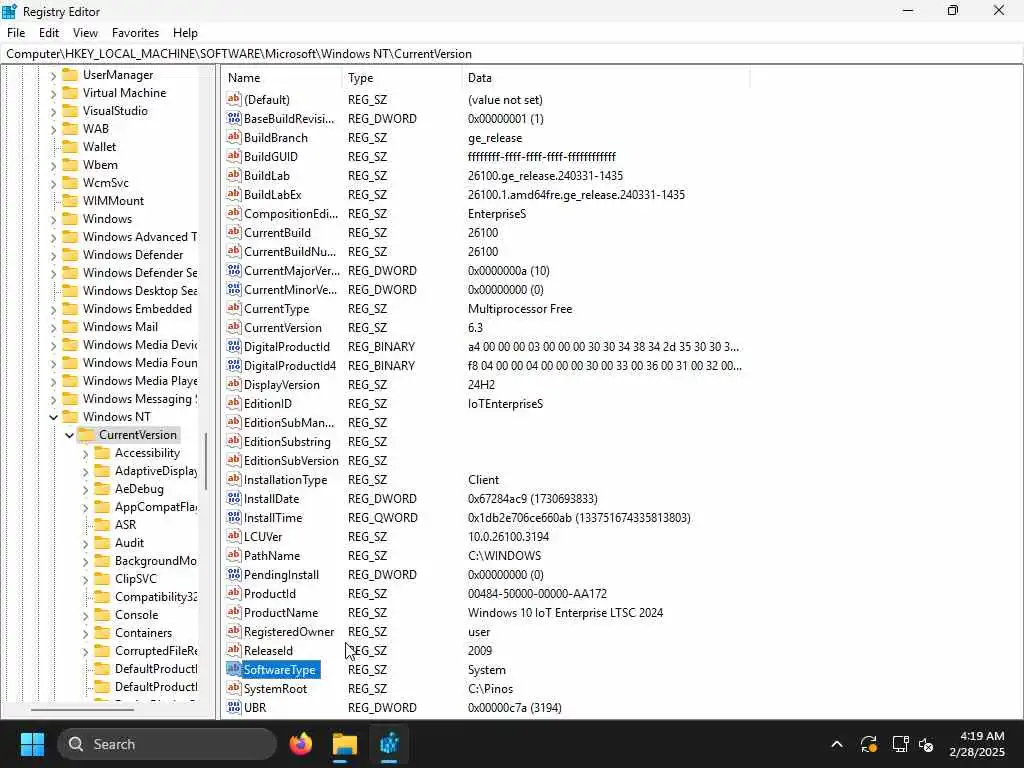The image size is (1024, 768).
Task: Click the folder icon of AeDebug key
Action: coord(102,488)
